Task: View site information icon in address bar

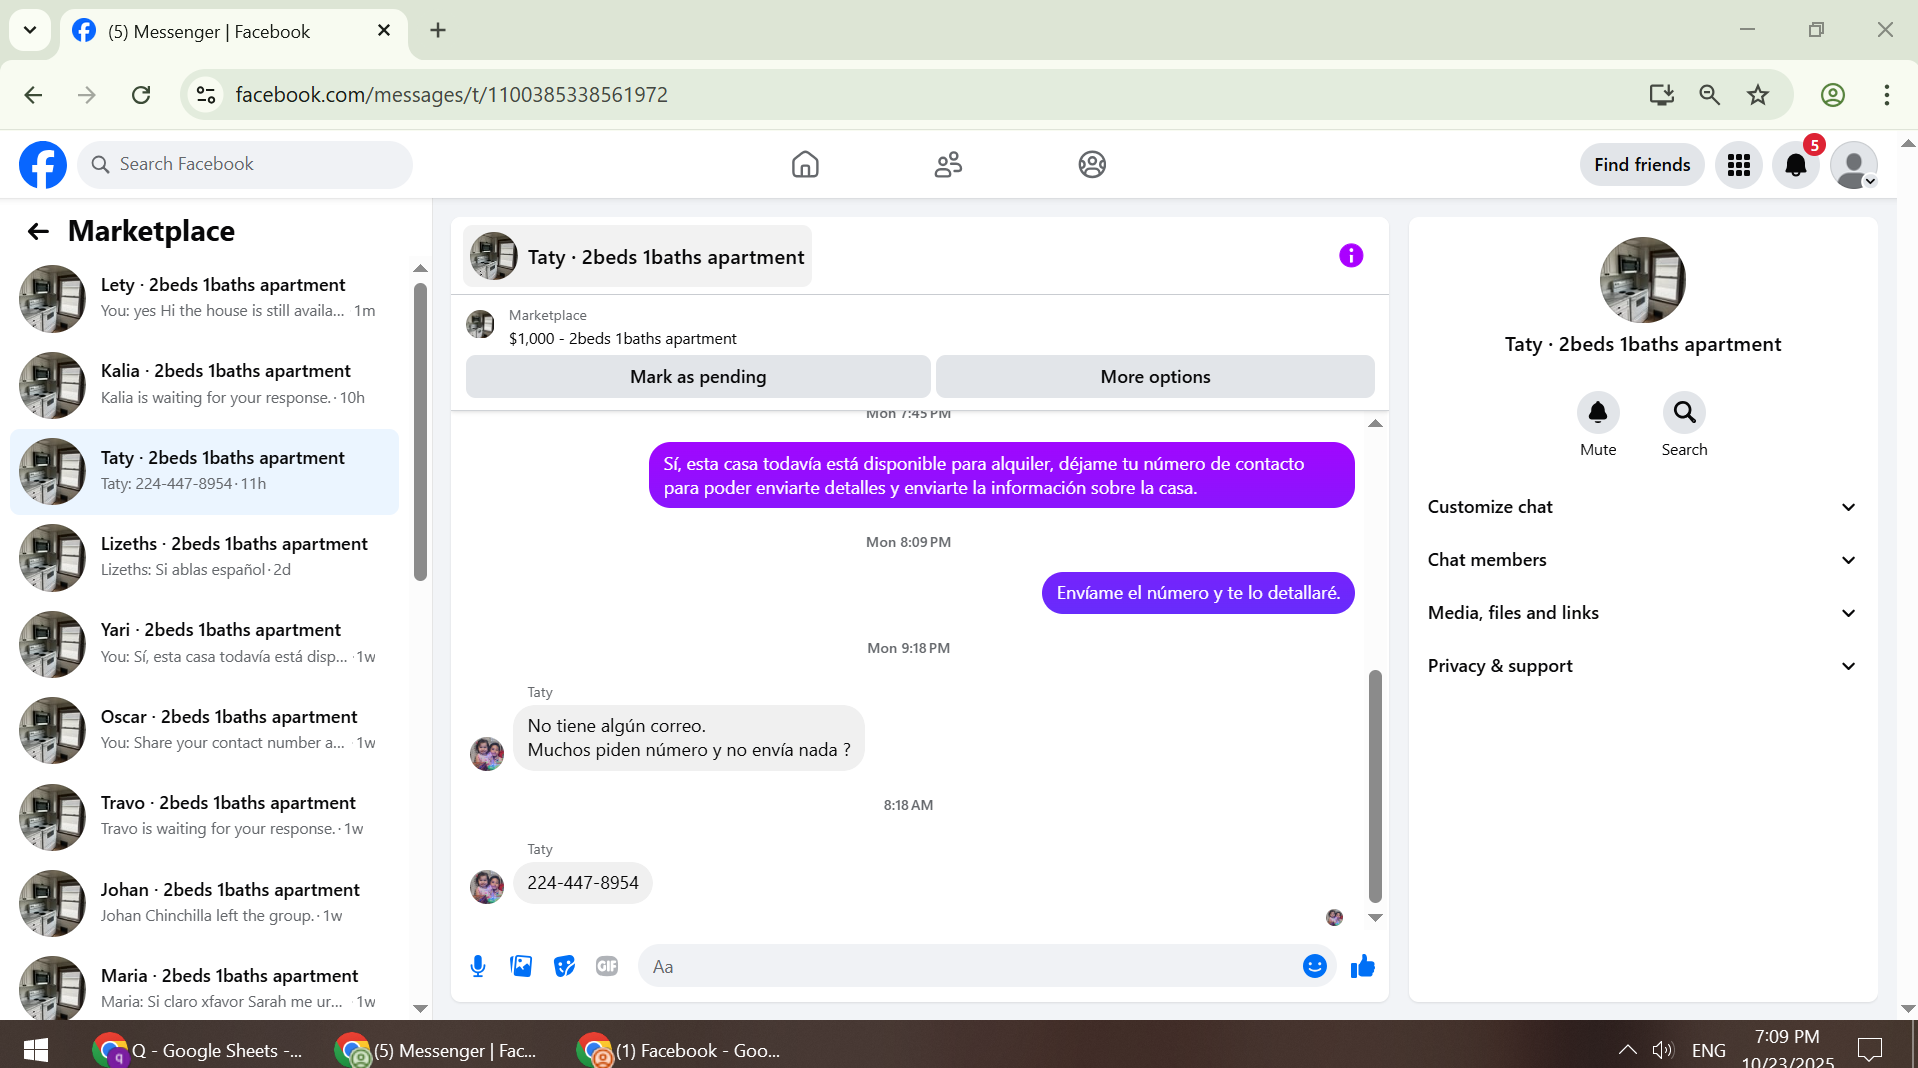Action: click(206, 95)
